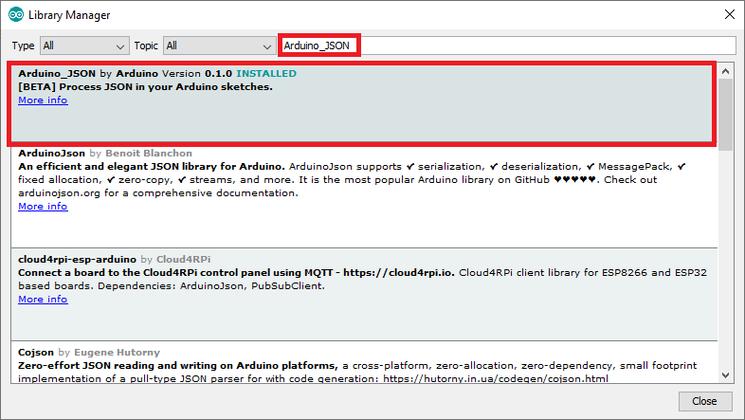745x420 pixels.
Task: Open More info link for ArduinoJson library
Action: click(x=43, y=206)
